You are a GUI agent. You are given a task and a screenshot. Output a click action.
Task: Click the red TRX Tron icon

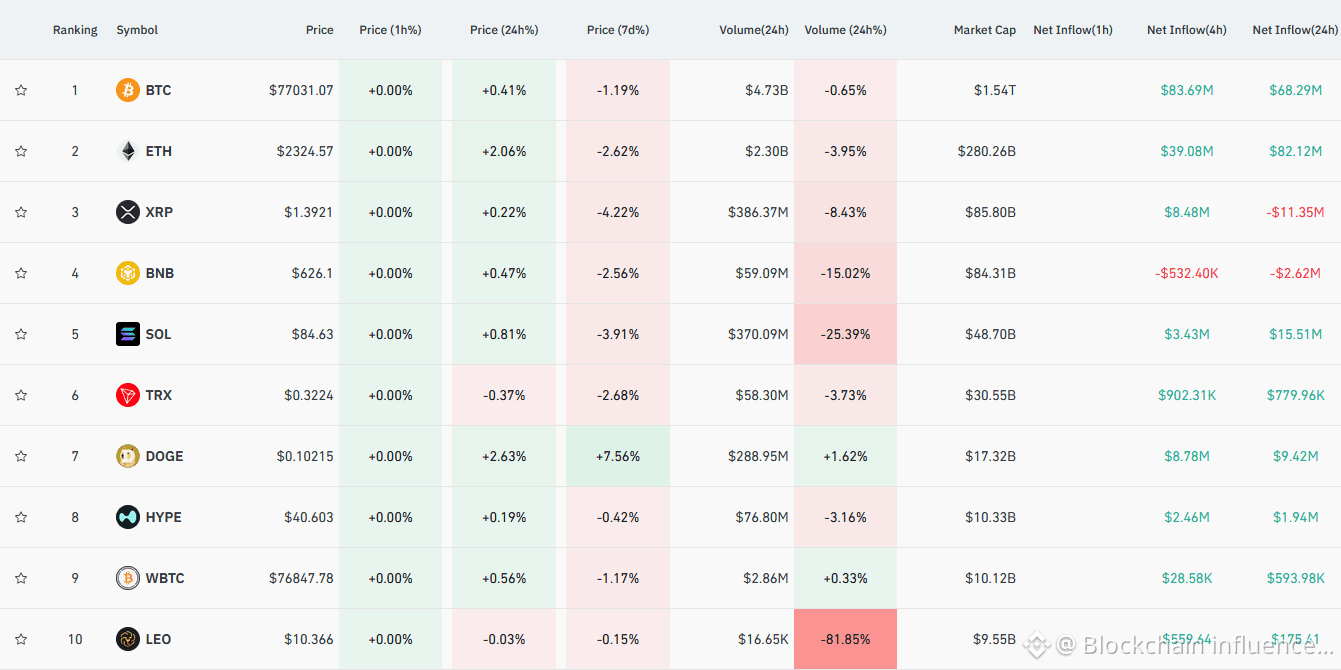coord(128,395)
